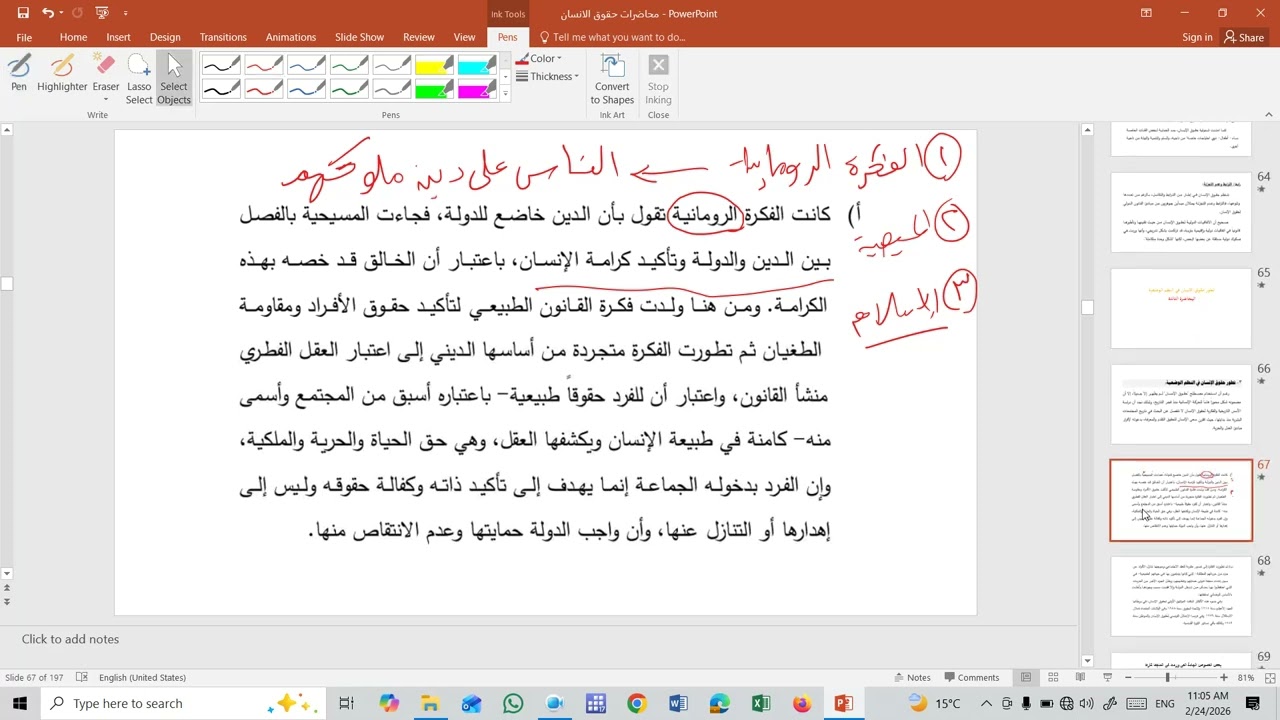Pick the cyan highlighter pen

[477, 64]
